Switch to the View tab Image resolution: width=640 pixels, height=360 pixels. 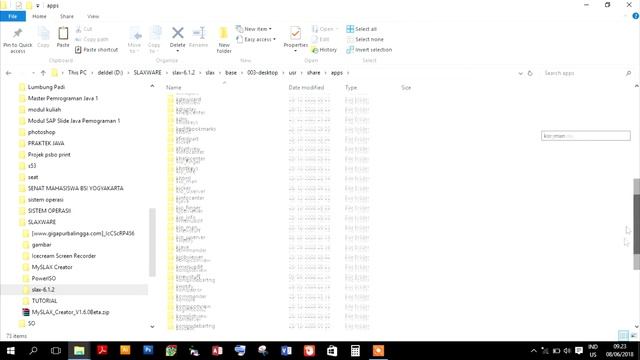pyautogui.click(x=93, y=16)
